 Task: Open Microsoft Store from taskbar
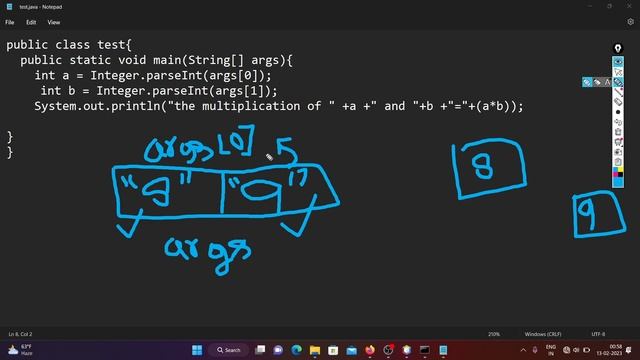[x=333, y=350]
